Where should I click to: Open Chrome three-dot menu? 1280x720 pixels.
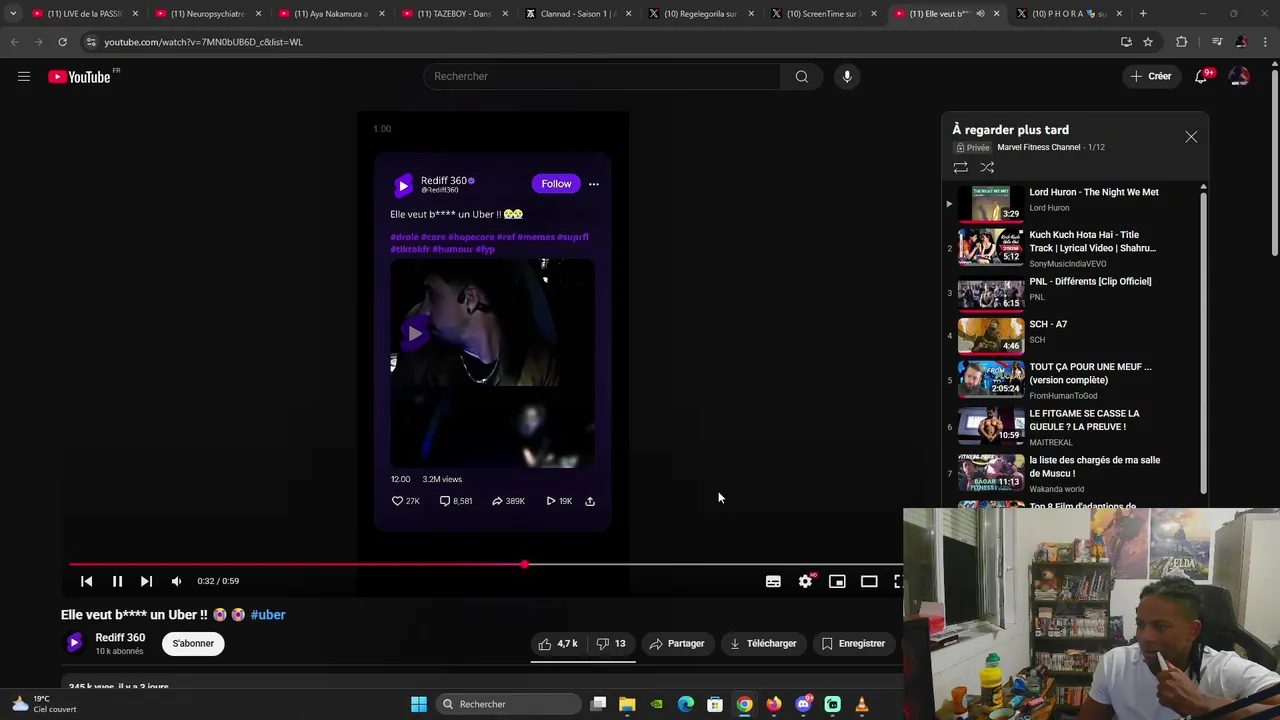[x=1266, y=42]
